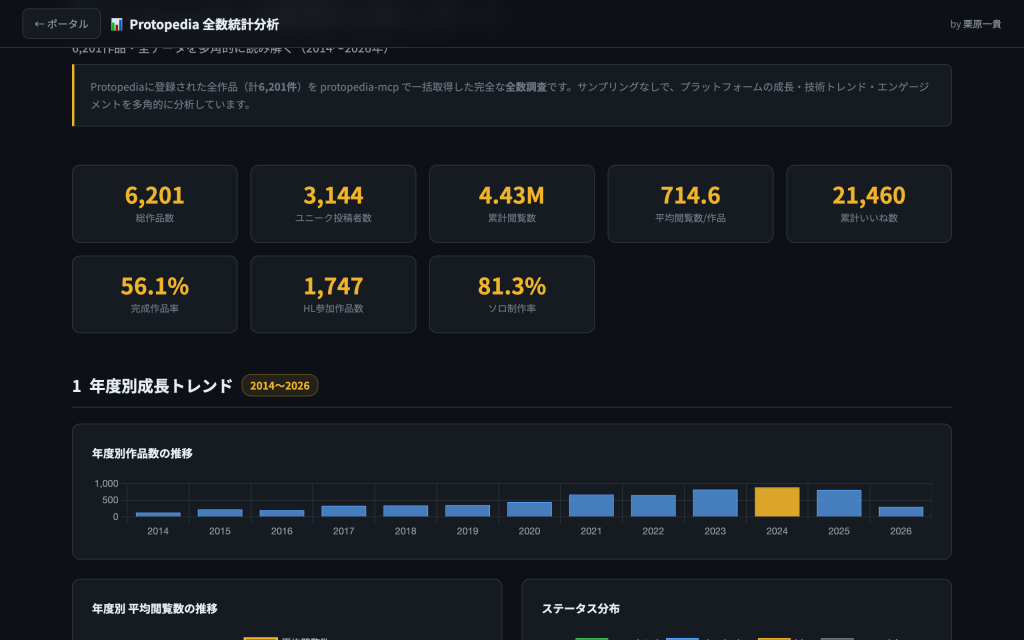1024x640 pixels.
Task: Click the 21,460 累計いいね数 value
Action: 869,195
